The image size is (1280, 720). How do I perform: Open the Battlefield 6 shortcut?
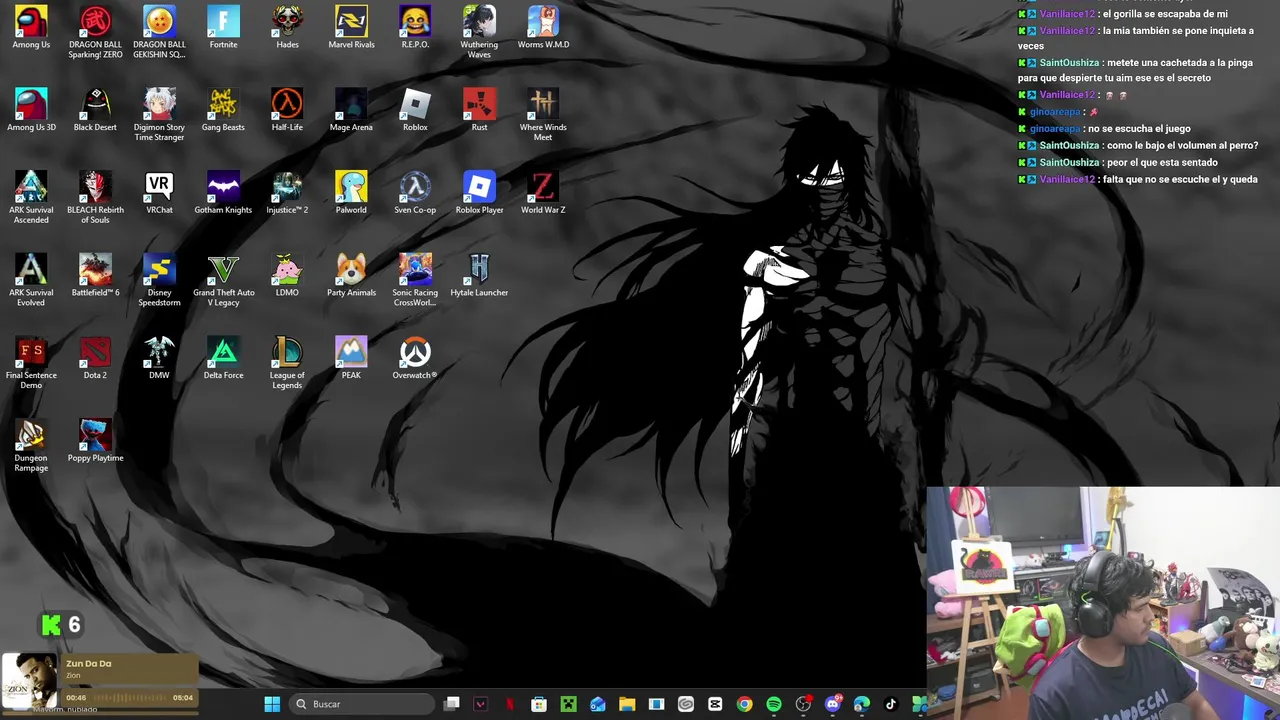pos(95,276)
